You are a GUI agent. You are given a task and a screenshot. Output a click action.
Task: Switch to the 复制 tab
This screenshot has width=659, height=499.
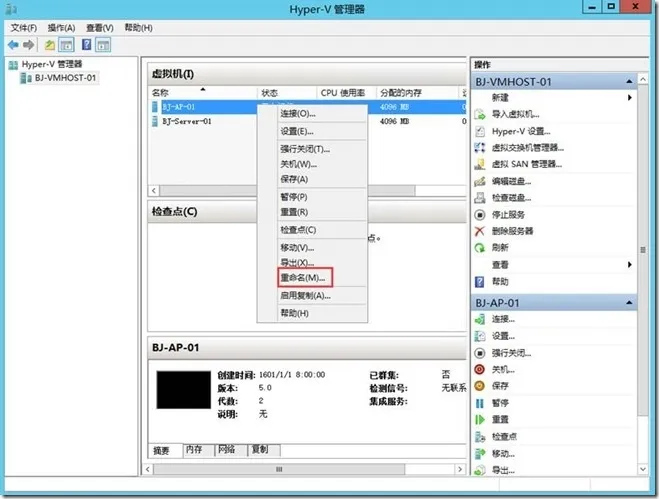click(264, 449)
